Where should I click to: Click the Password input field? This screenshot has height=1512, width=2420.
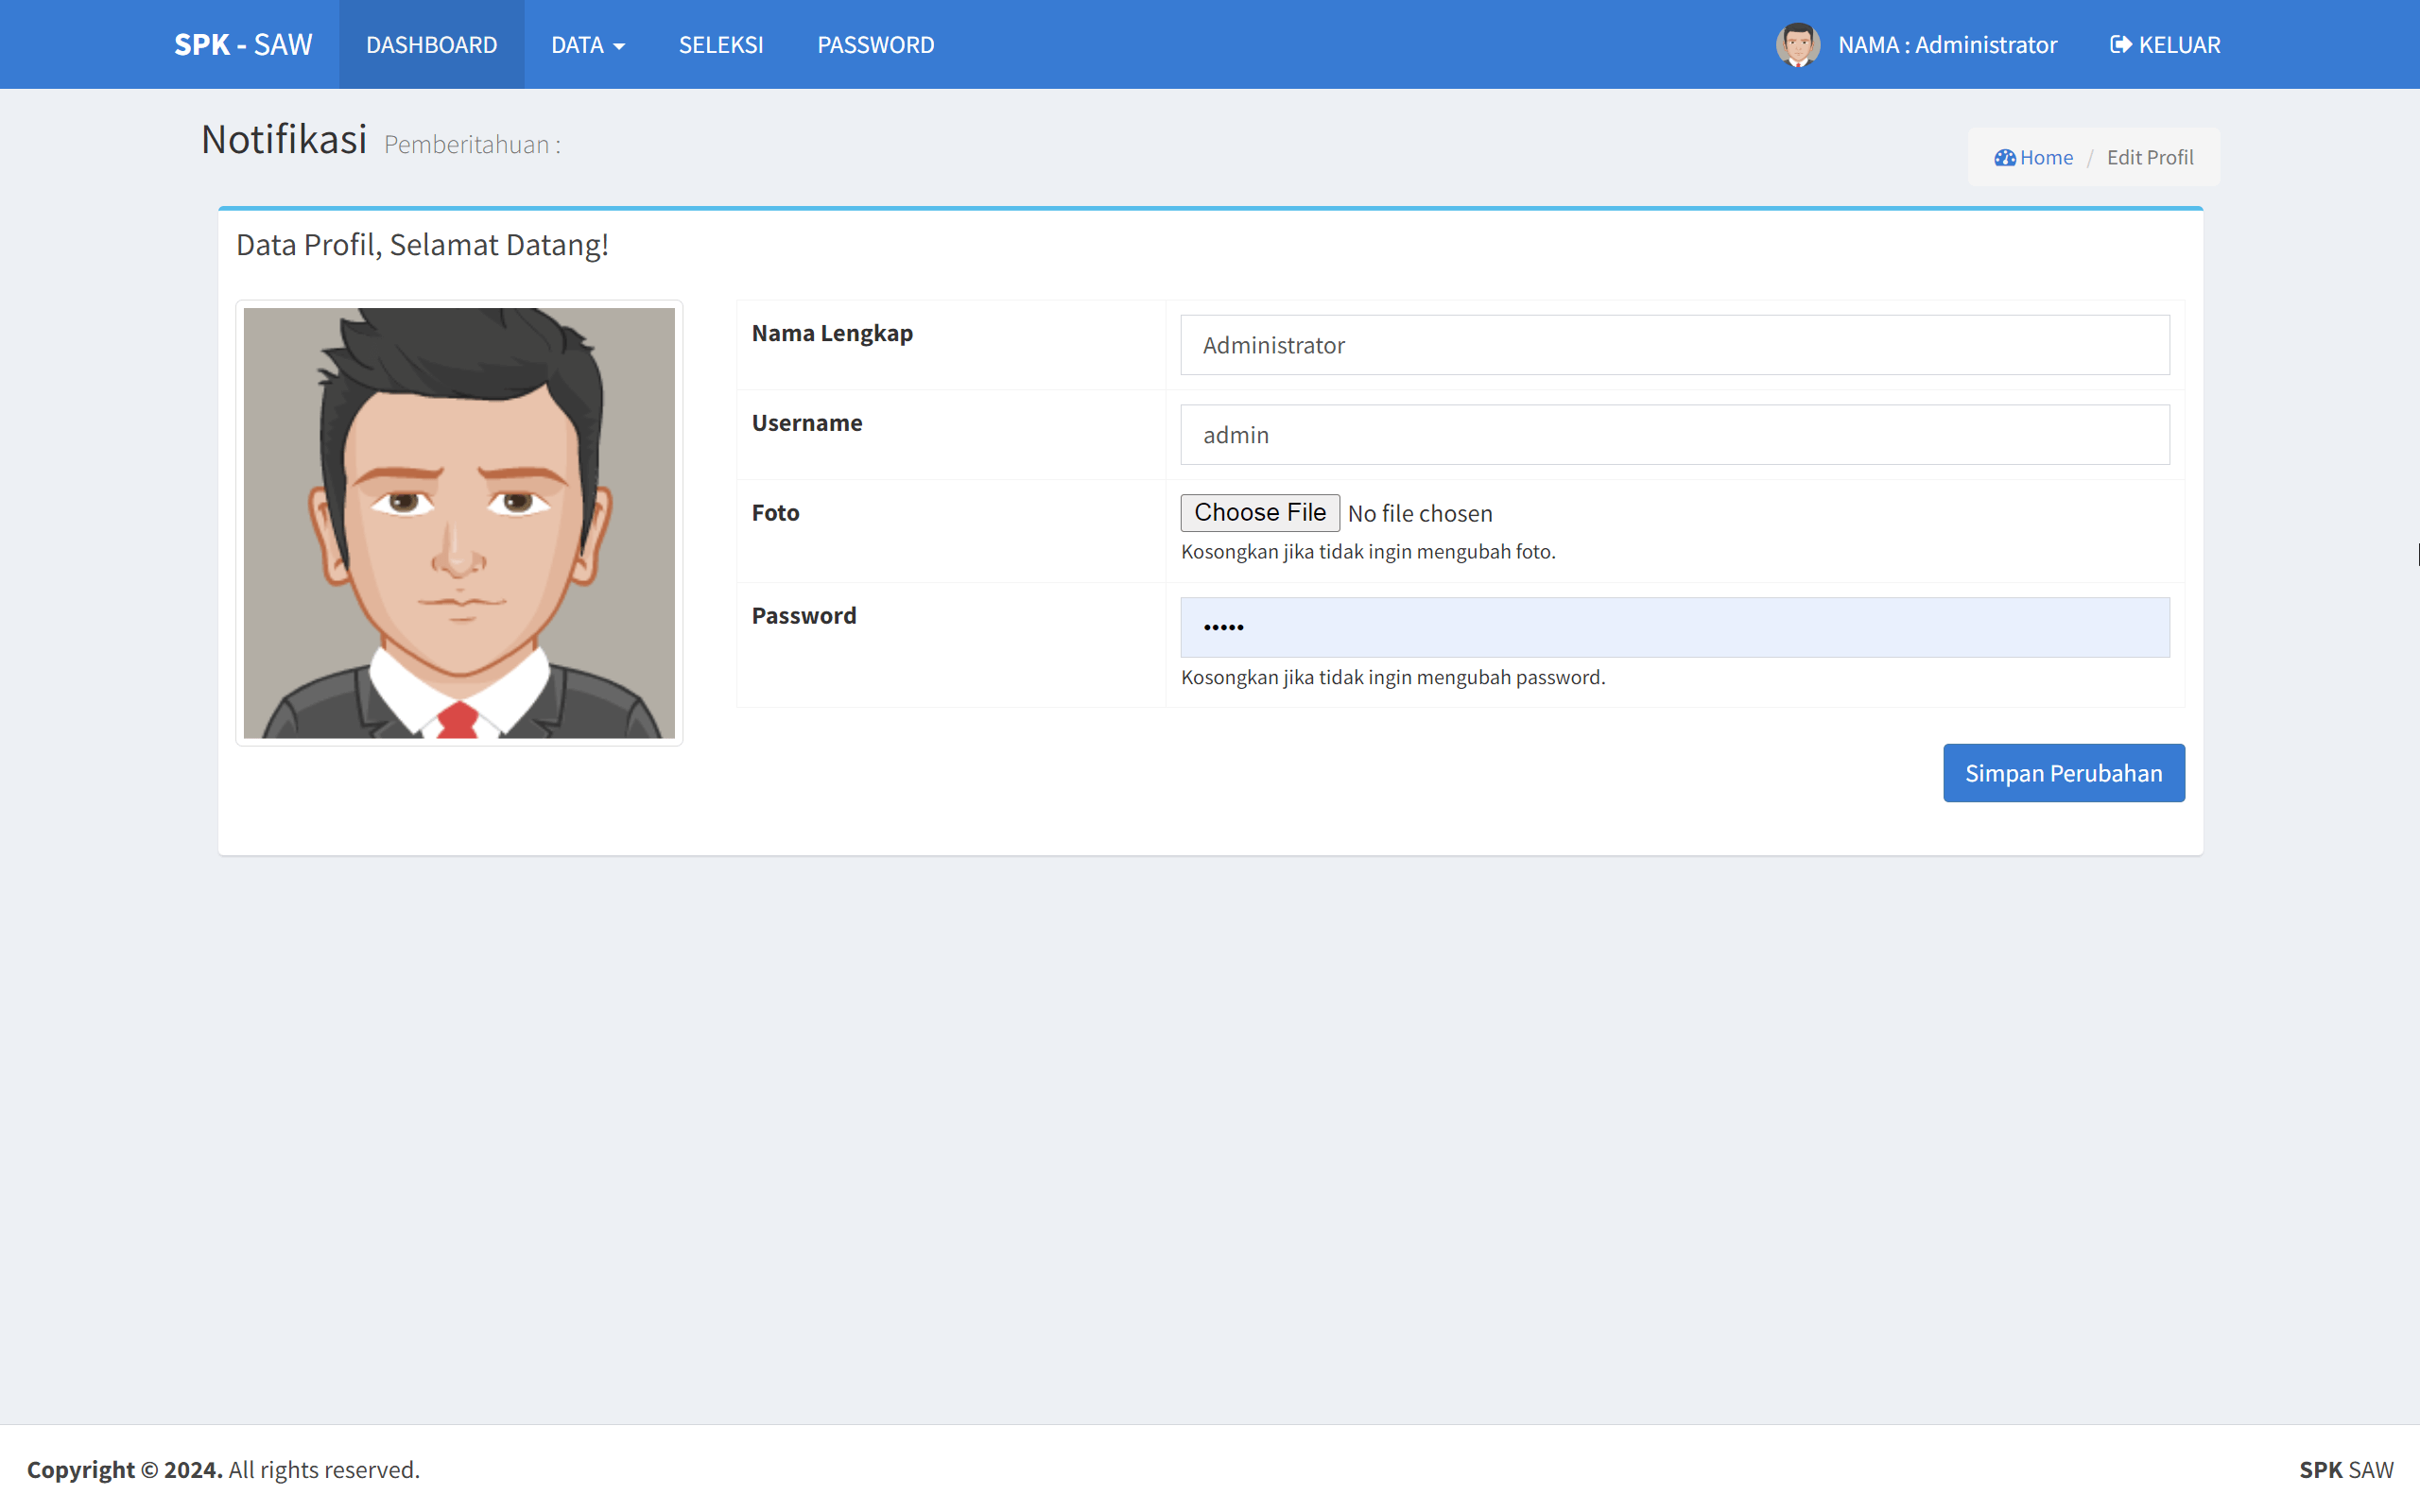pyautogui.click(x=1674, y=627)
